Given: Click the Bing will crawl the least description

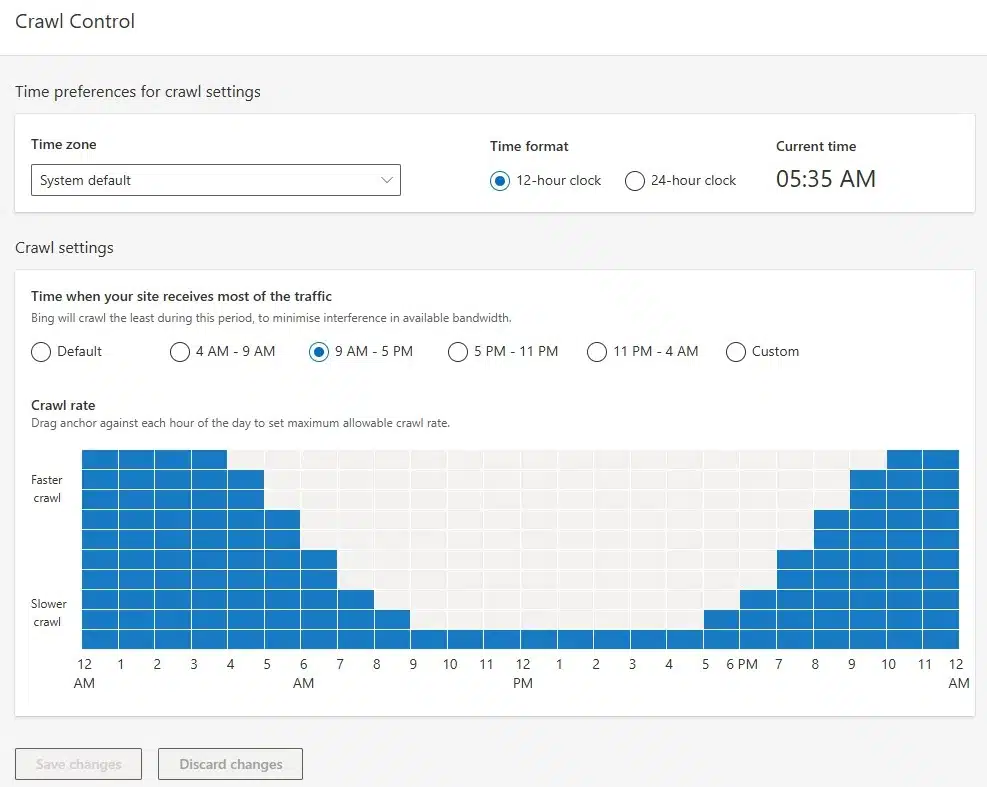Looking at the screenshot, I should (271, 318).
